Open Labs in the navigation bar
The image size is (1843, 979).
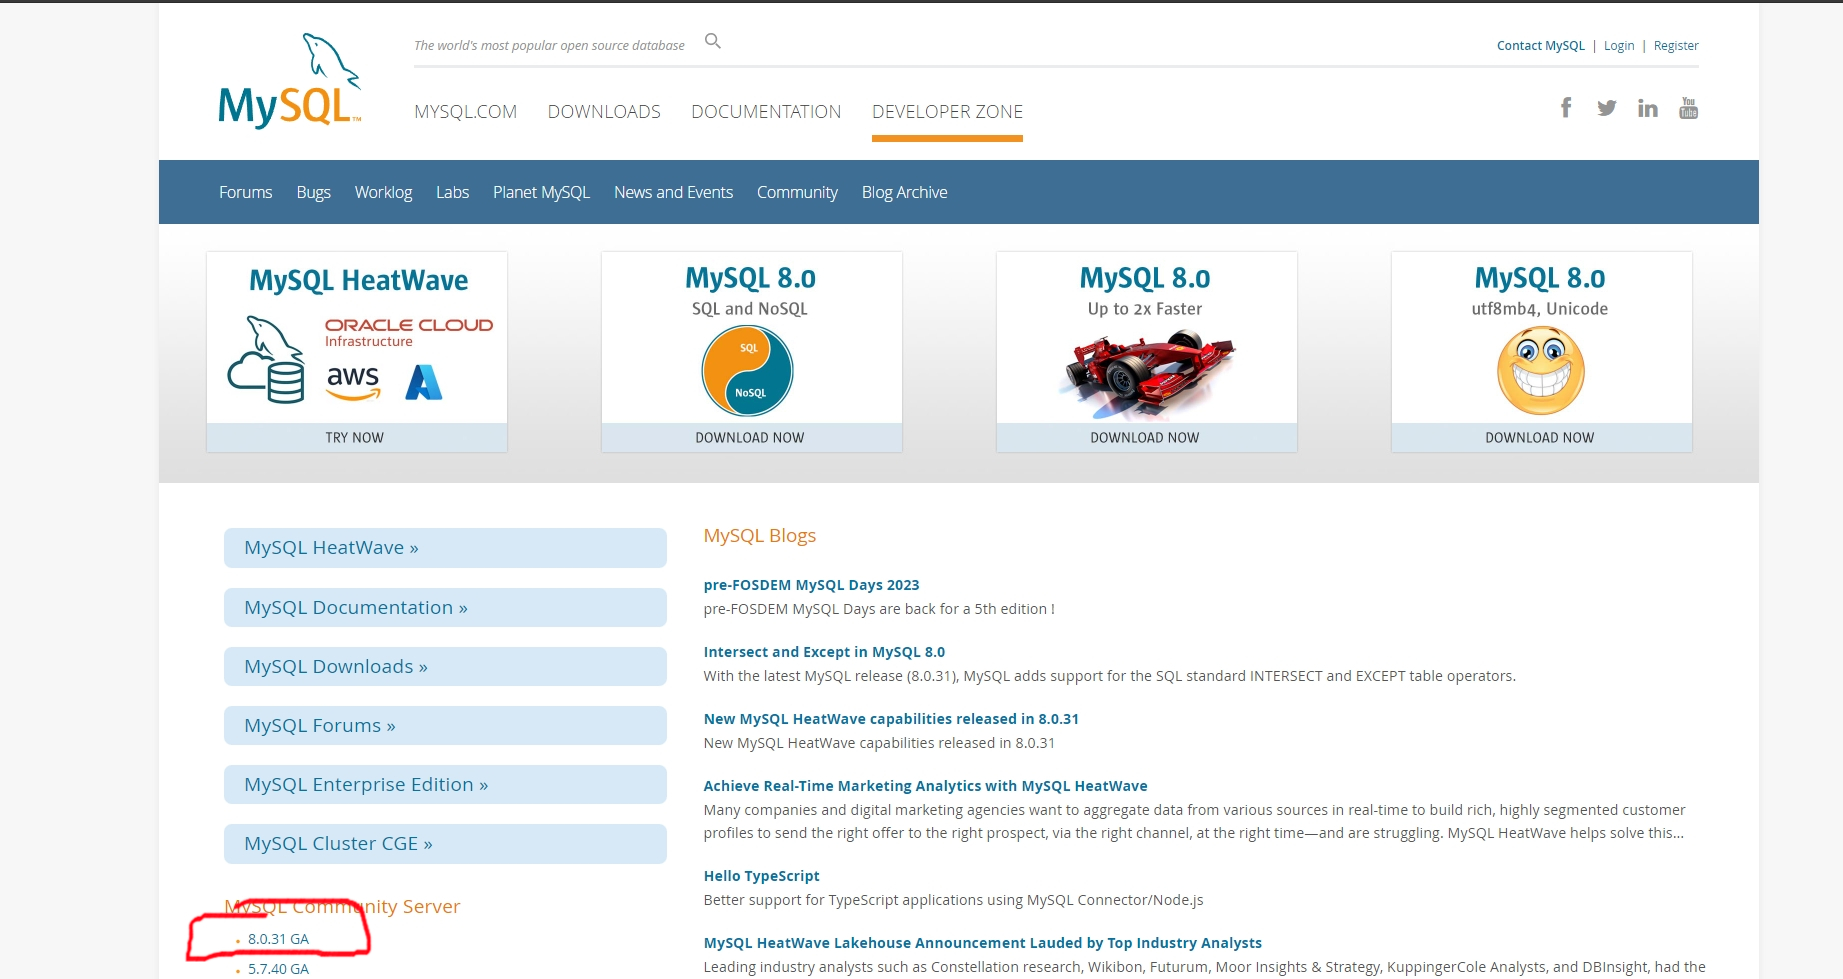[x=452, y=192]
